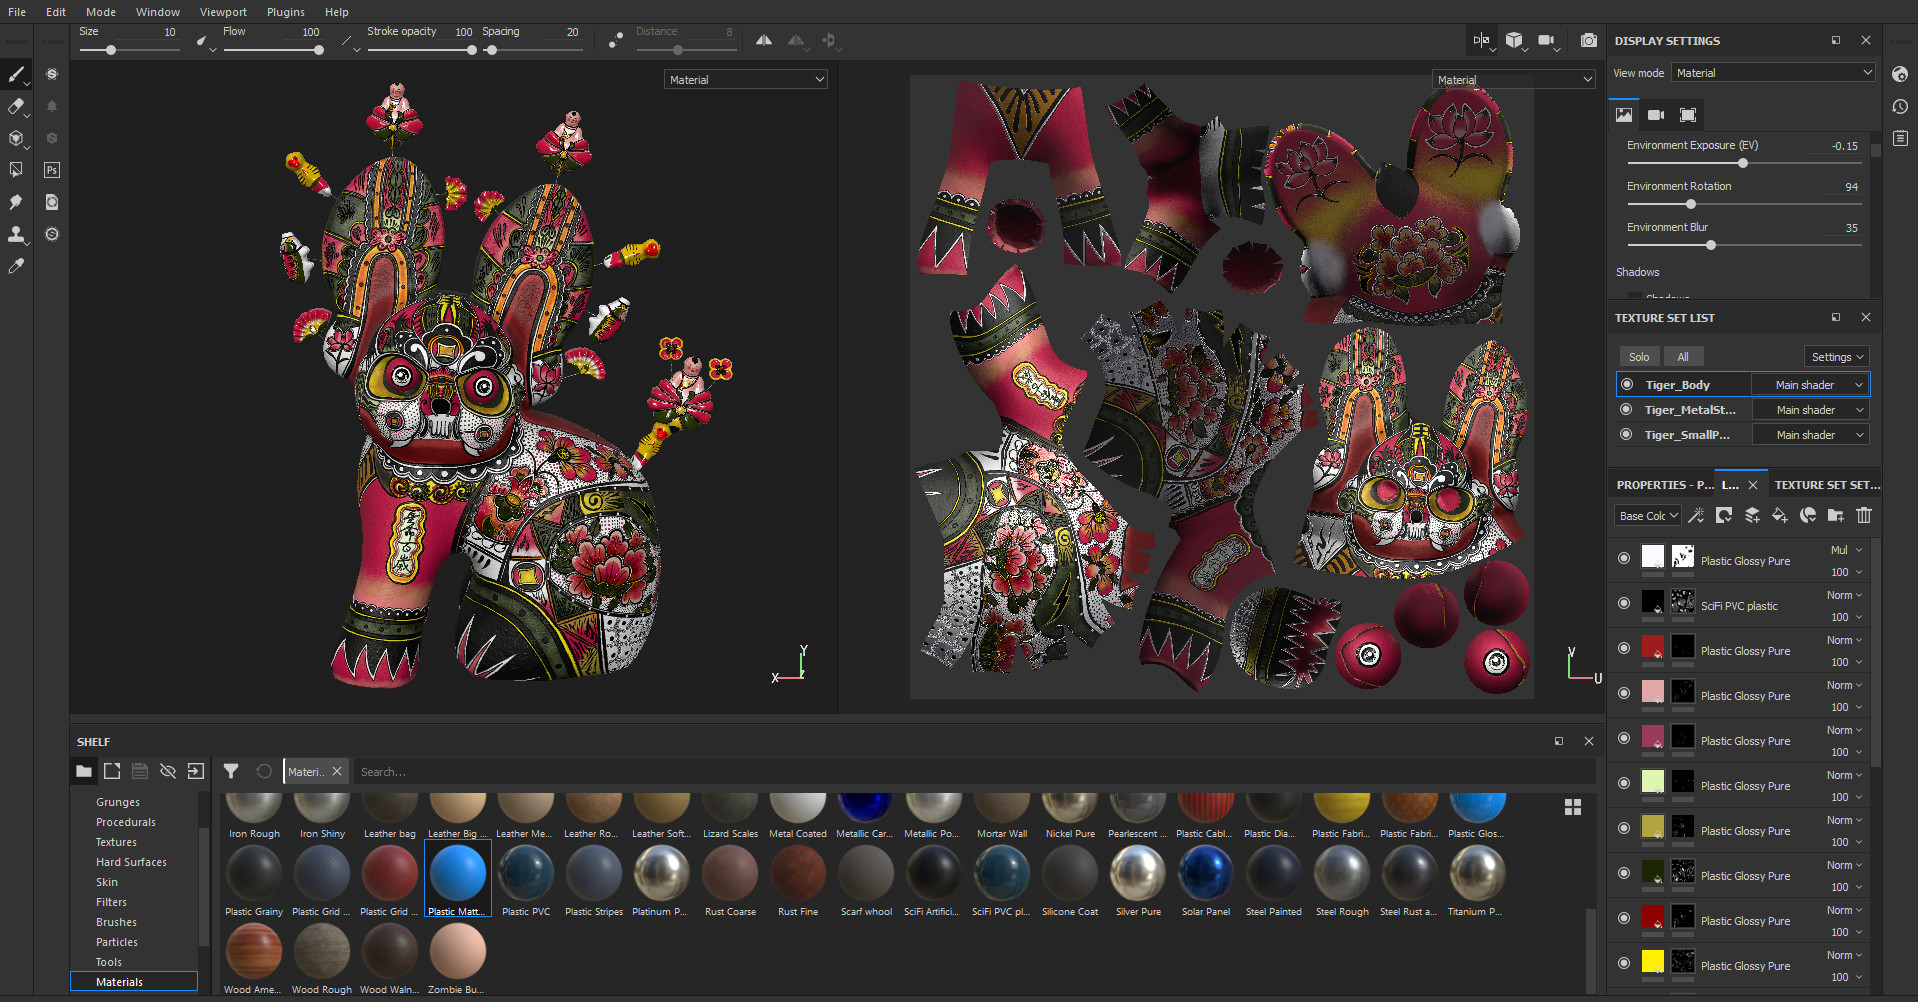The height and width of the screenshot is (1002, 1918).
Task: Select the Material picker eyedropper tool
Action: 16,266
